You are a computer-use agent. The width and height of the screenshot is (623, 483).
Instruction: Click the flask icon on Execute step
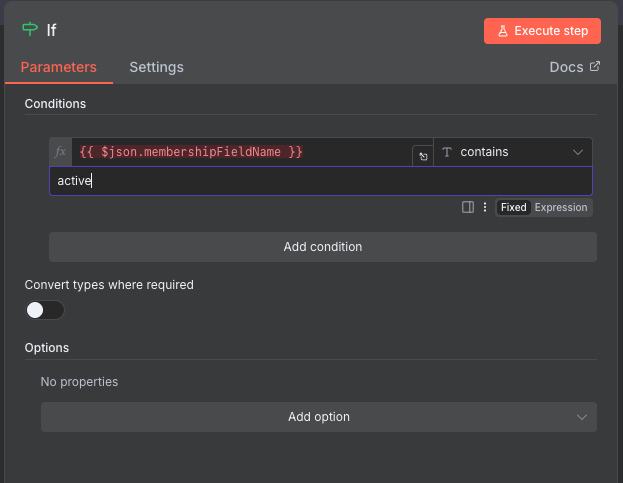pyautogui.click(x=501, y=31)
